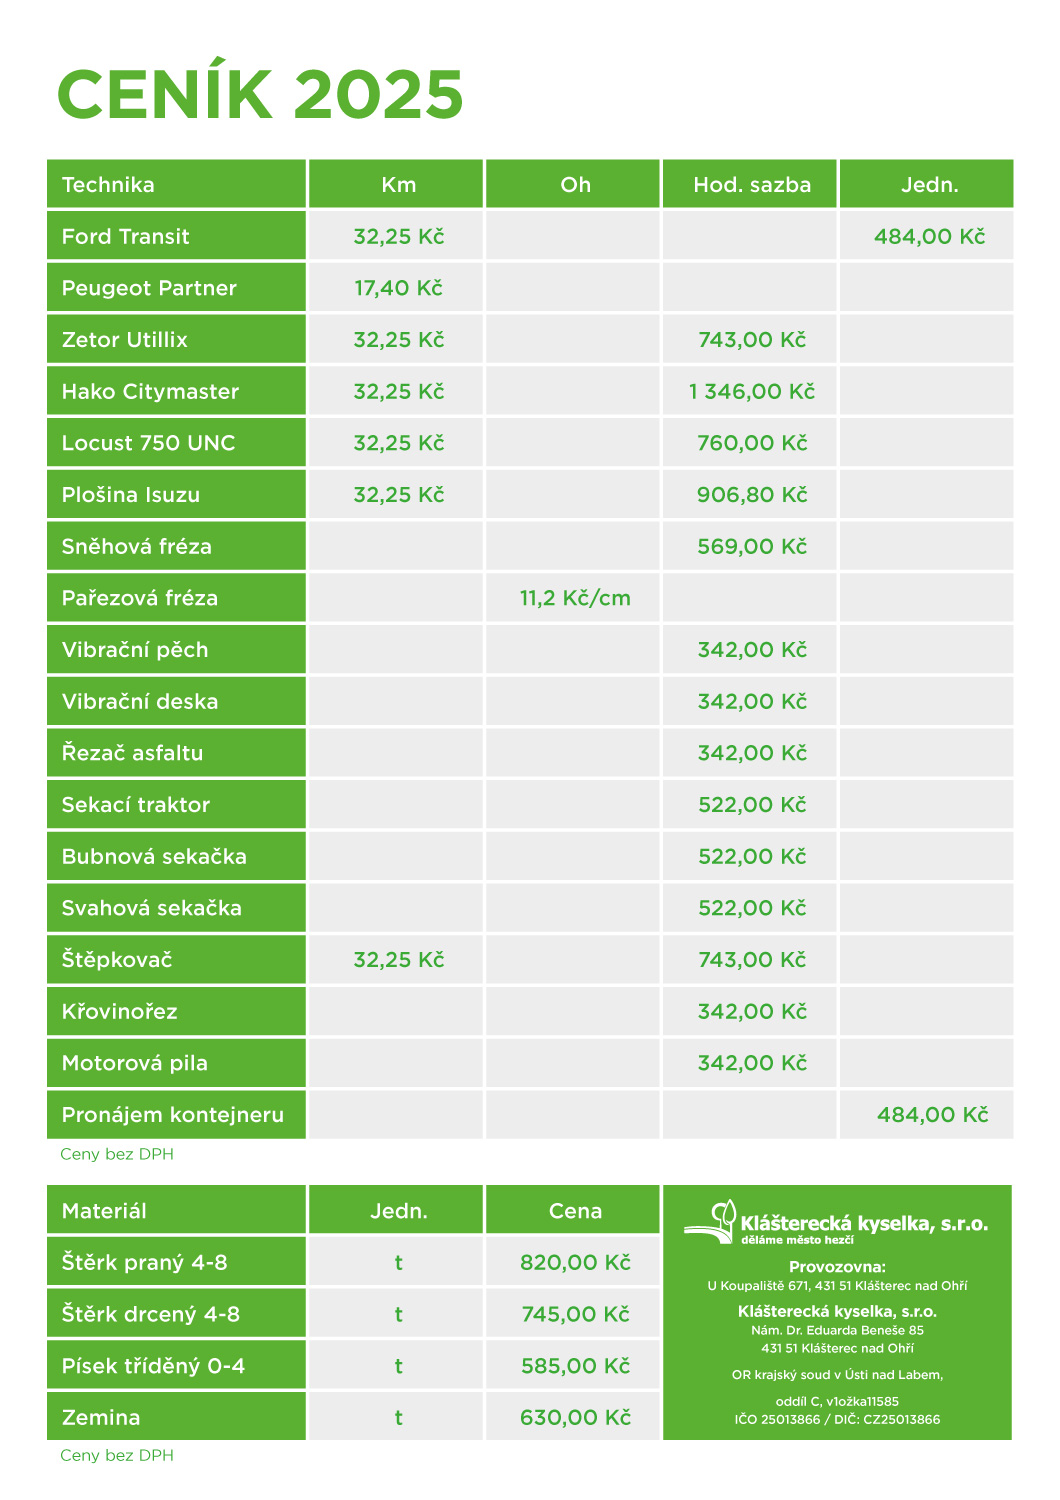The height and width of the screenshot is (1500, 1060).
Task: Select Písek tříděný 0-4 price 585,00 Kč
Action: click(x=575, y=1365)
